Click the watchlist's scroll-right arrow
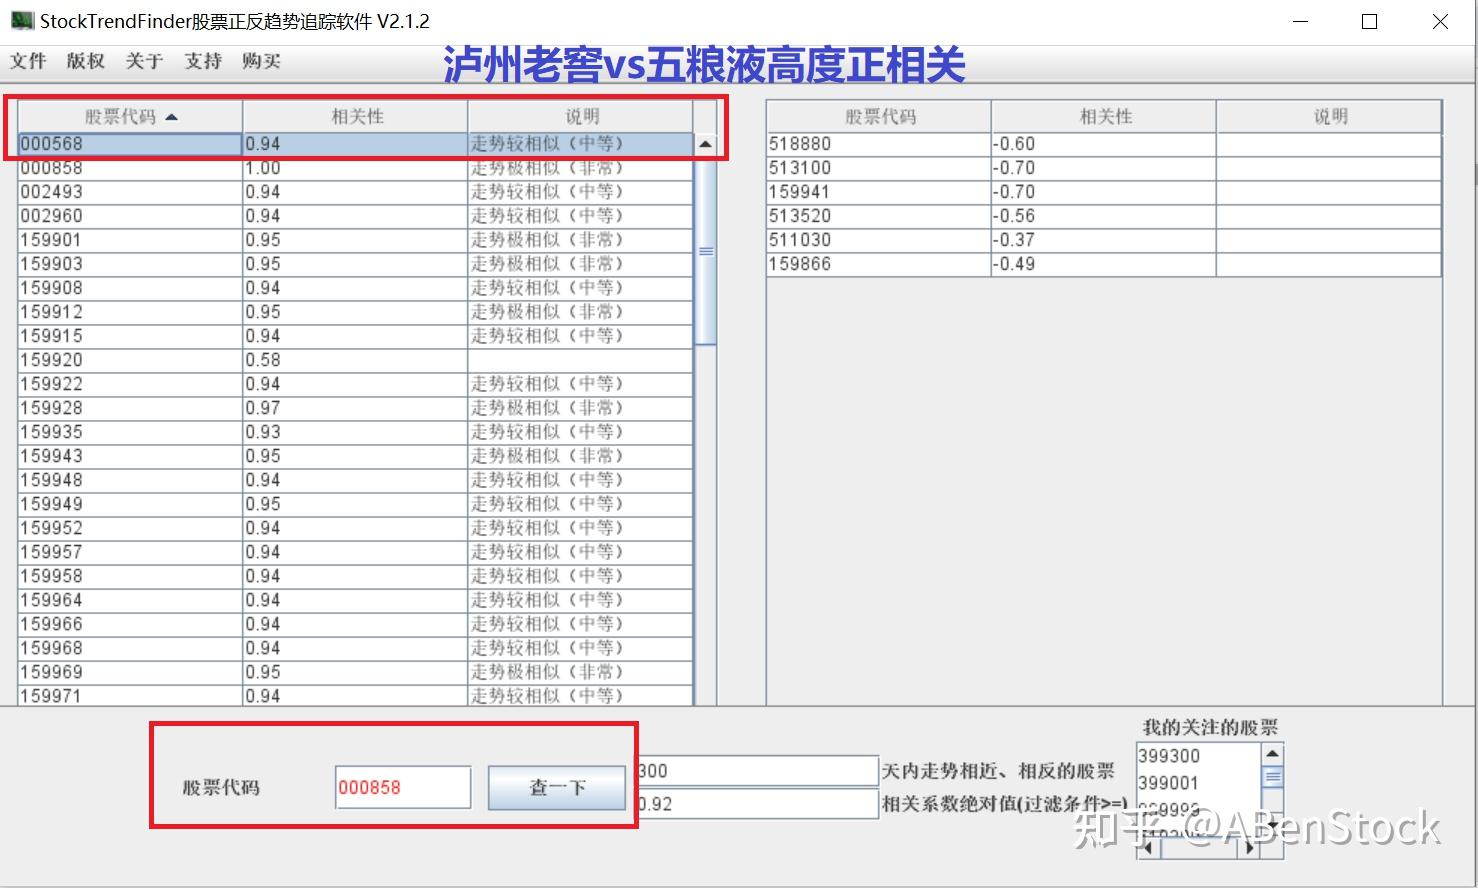The image size is (1478, 888). click(1250, 848)
